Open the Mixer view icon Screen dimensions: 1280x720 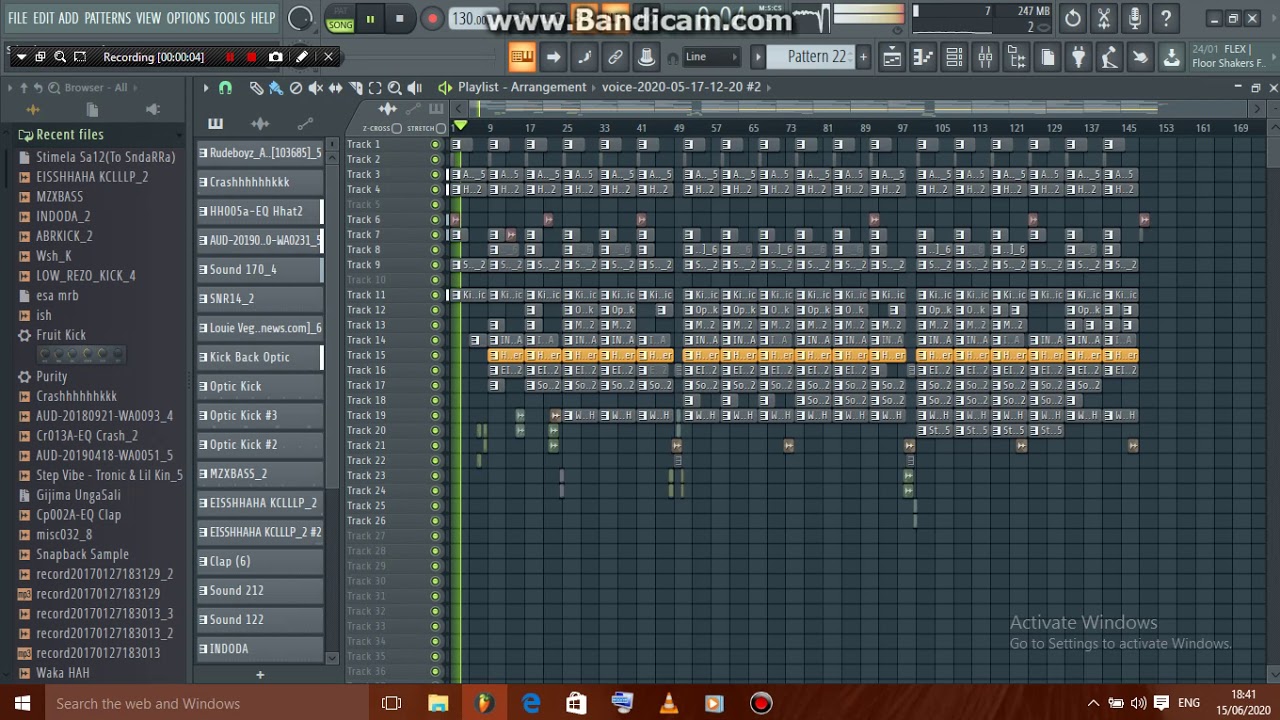(985, 57)
